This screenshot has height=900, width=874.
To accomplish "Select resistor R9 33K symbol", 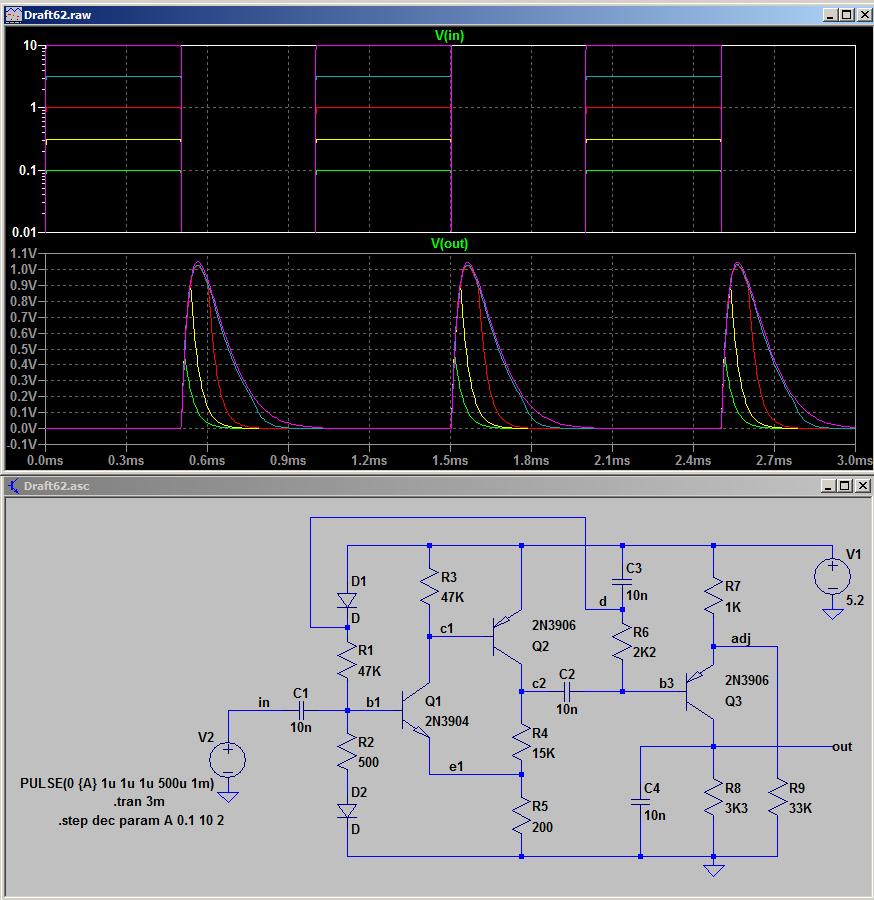I will pyautogui.click(x=778, y=798).
